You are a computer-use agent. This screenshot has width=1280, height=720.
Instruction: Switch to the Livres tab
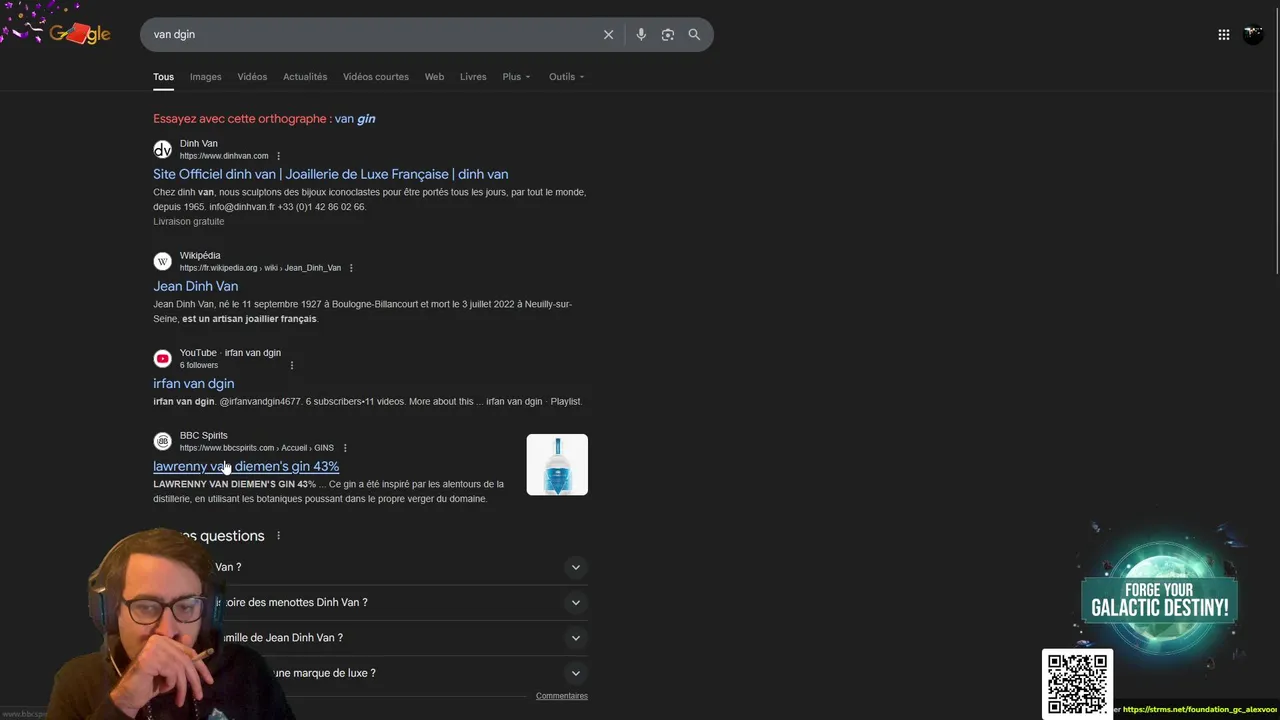(x=473, y=77)
